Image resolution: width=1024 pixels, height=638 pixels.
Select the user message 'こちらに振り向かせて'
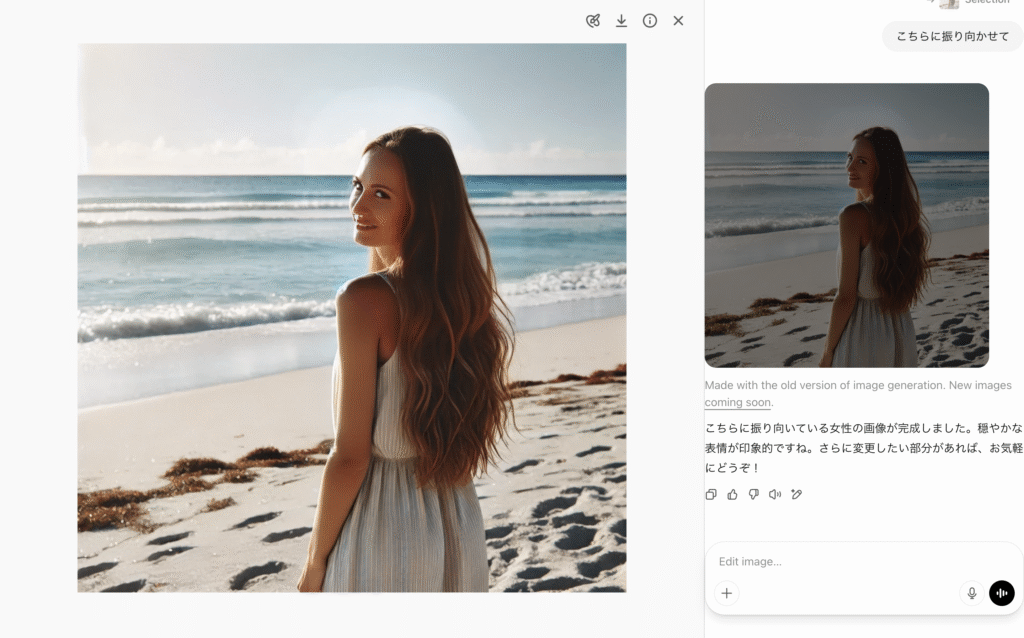[953, 37]
